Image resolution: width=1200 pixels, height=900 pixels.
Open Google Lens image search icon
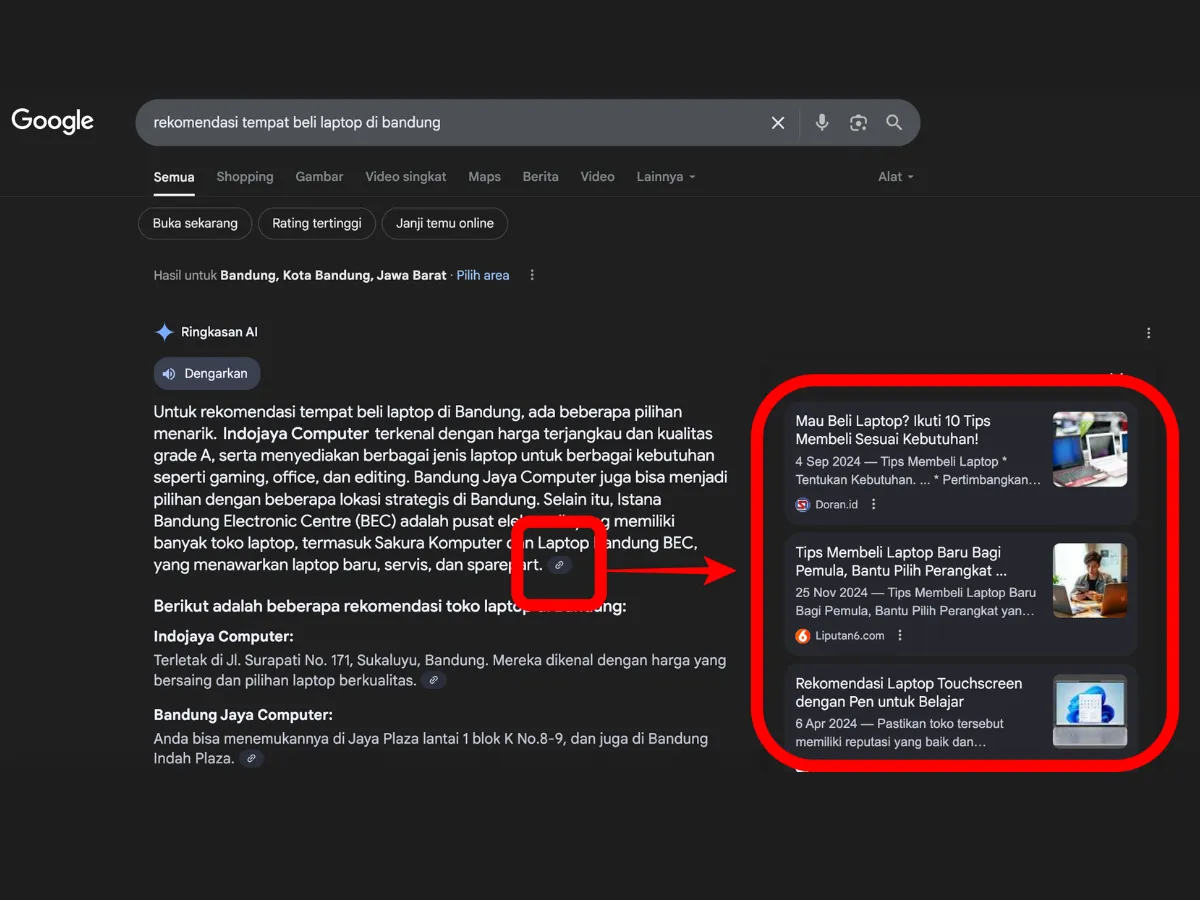858,123
